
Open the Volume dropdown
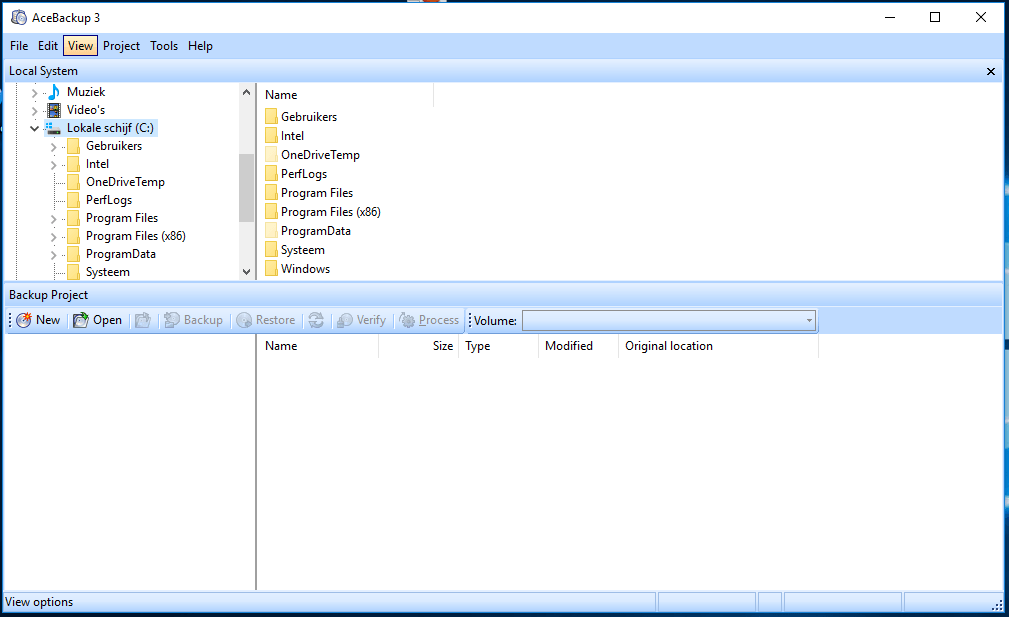[x=809, y=320]
